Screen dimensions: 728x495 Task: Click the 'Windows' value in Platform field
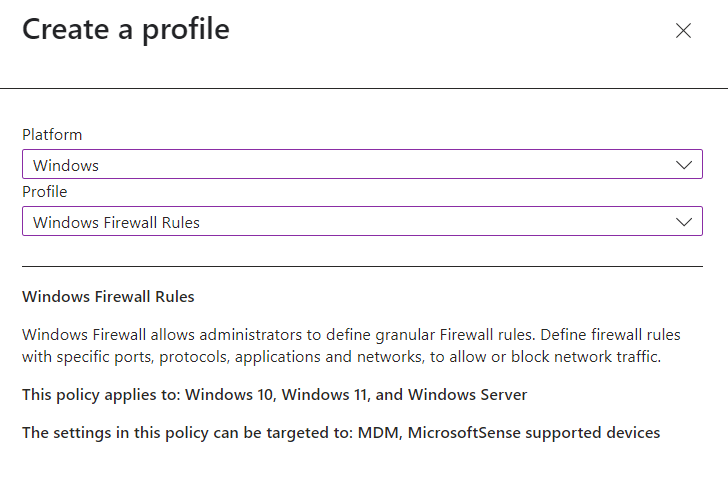[x=66, y=166]
